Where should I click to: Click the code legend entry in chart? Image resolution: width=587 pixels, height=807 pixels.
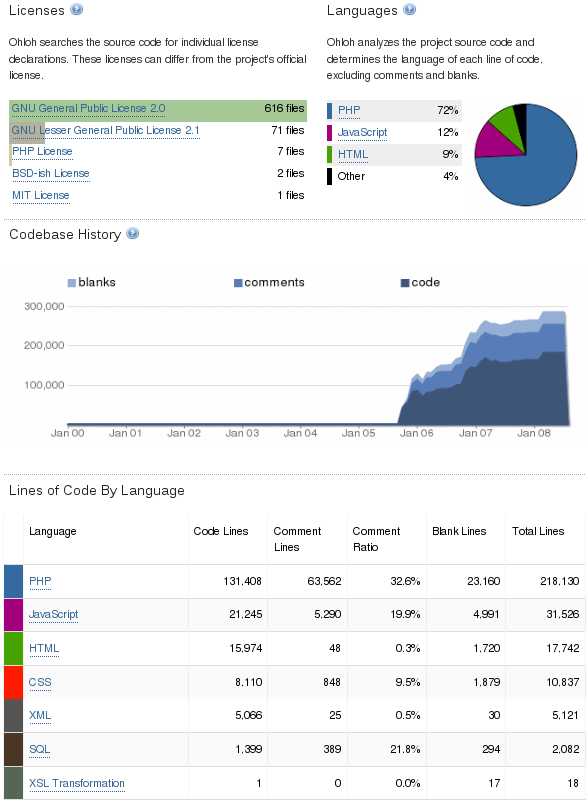pos(420,283)
